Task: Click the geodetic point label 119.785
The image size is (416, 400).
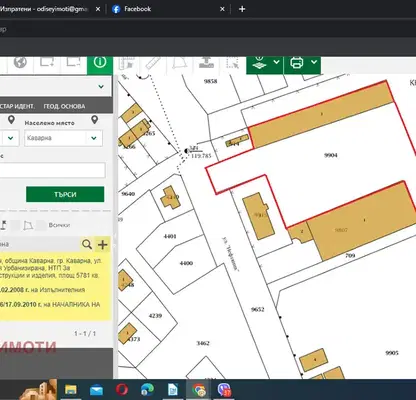Action: tap(201, 156)
